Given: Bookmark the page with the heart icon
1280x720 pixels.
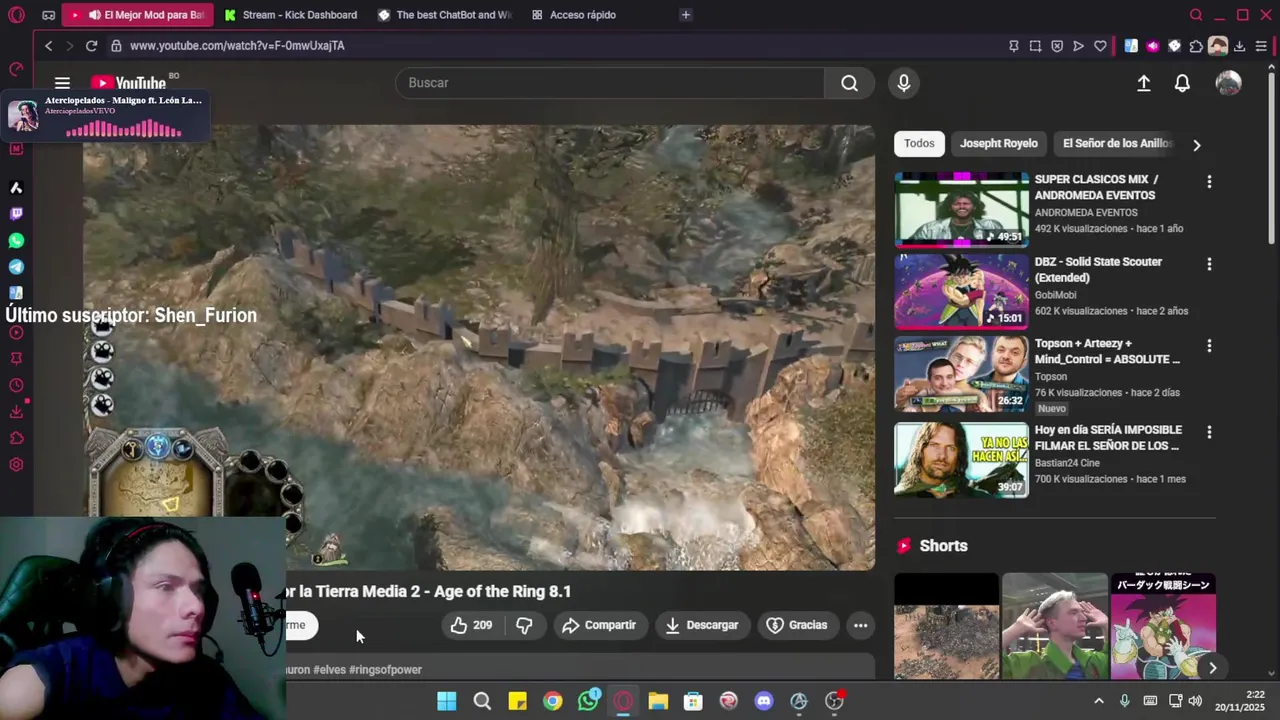Looking at the screenshot, I should click(x=1100, y=46).
